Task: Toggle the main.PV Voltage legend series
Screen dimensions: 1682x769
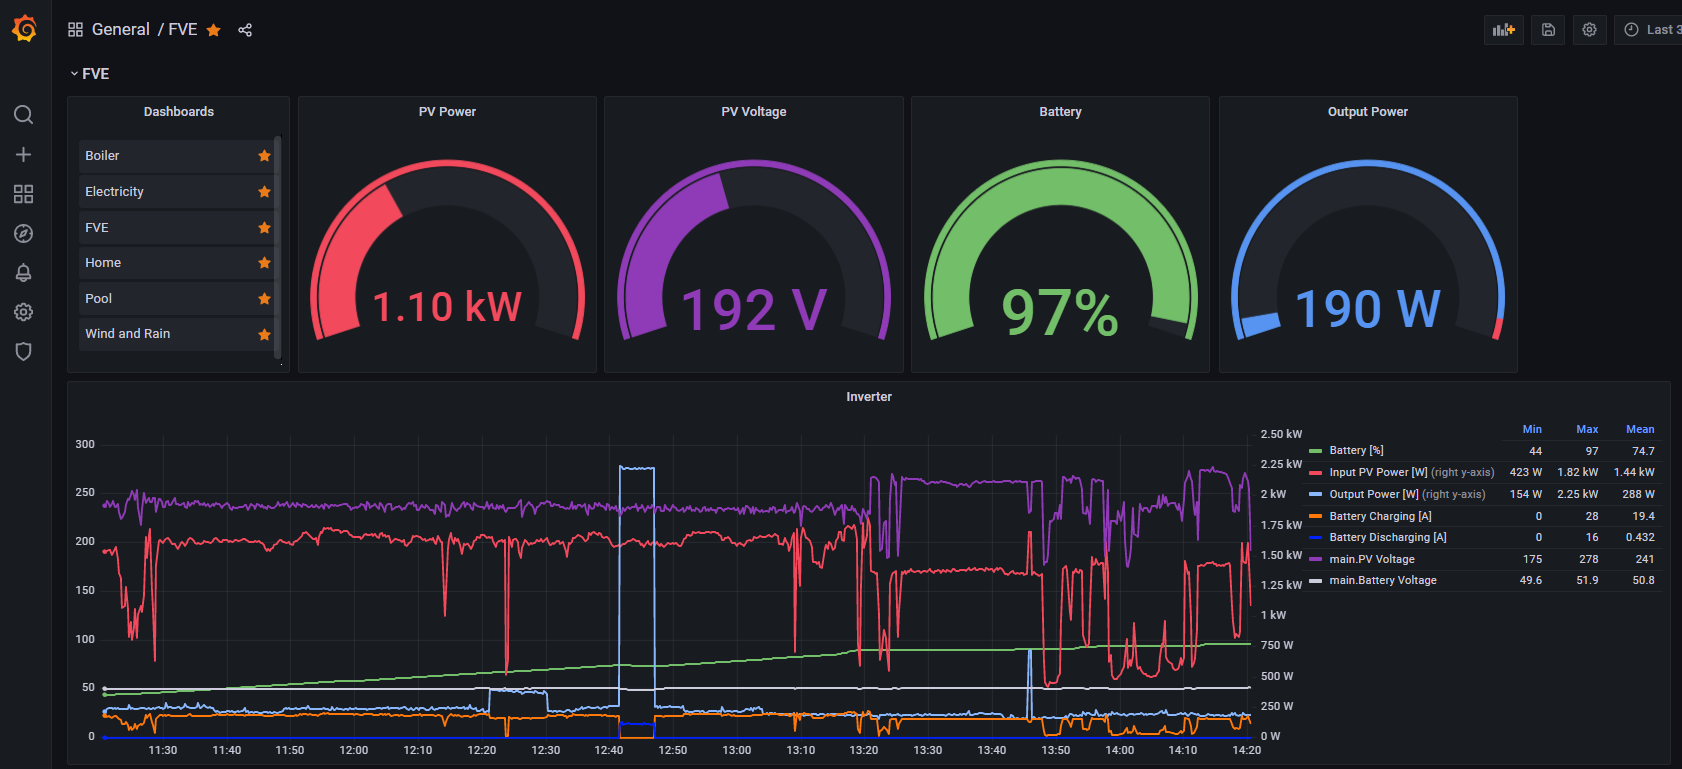Action: 1372,559
